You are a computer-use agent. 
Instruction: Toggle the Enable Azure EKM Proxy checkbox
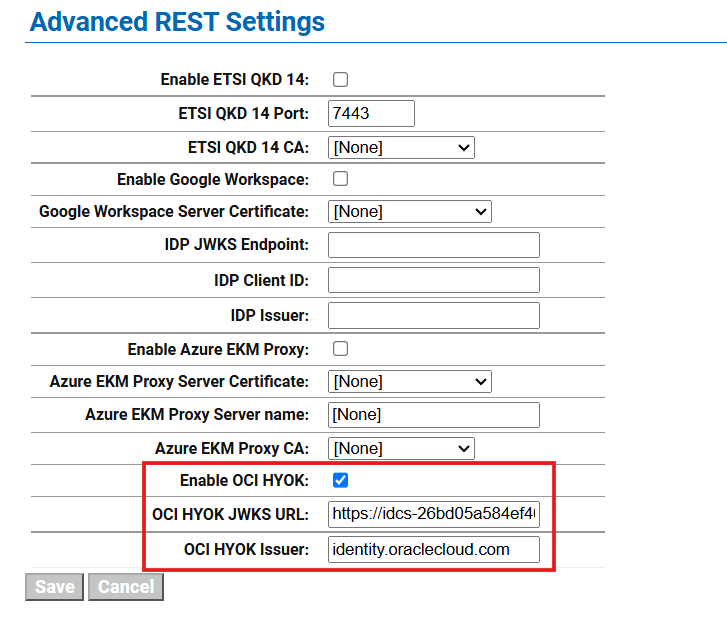click(340, 349)
